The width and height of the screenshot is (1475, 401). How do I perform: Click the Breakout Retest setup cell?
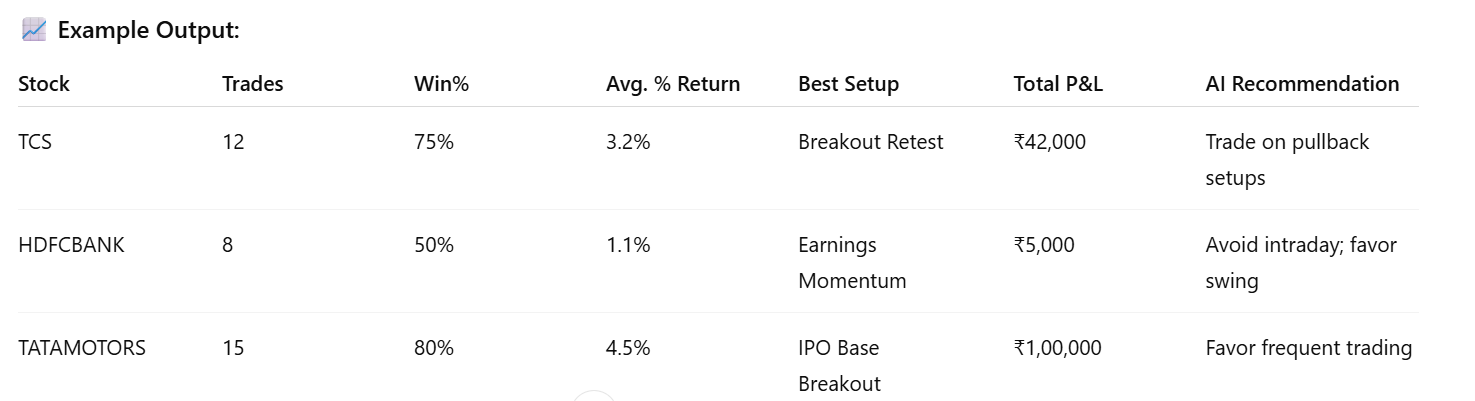[x=871, y=142]
